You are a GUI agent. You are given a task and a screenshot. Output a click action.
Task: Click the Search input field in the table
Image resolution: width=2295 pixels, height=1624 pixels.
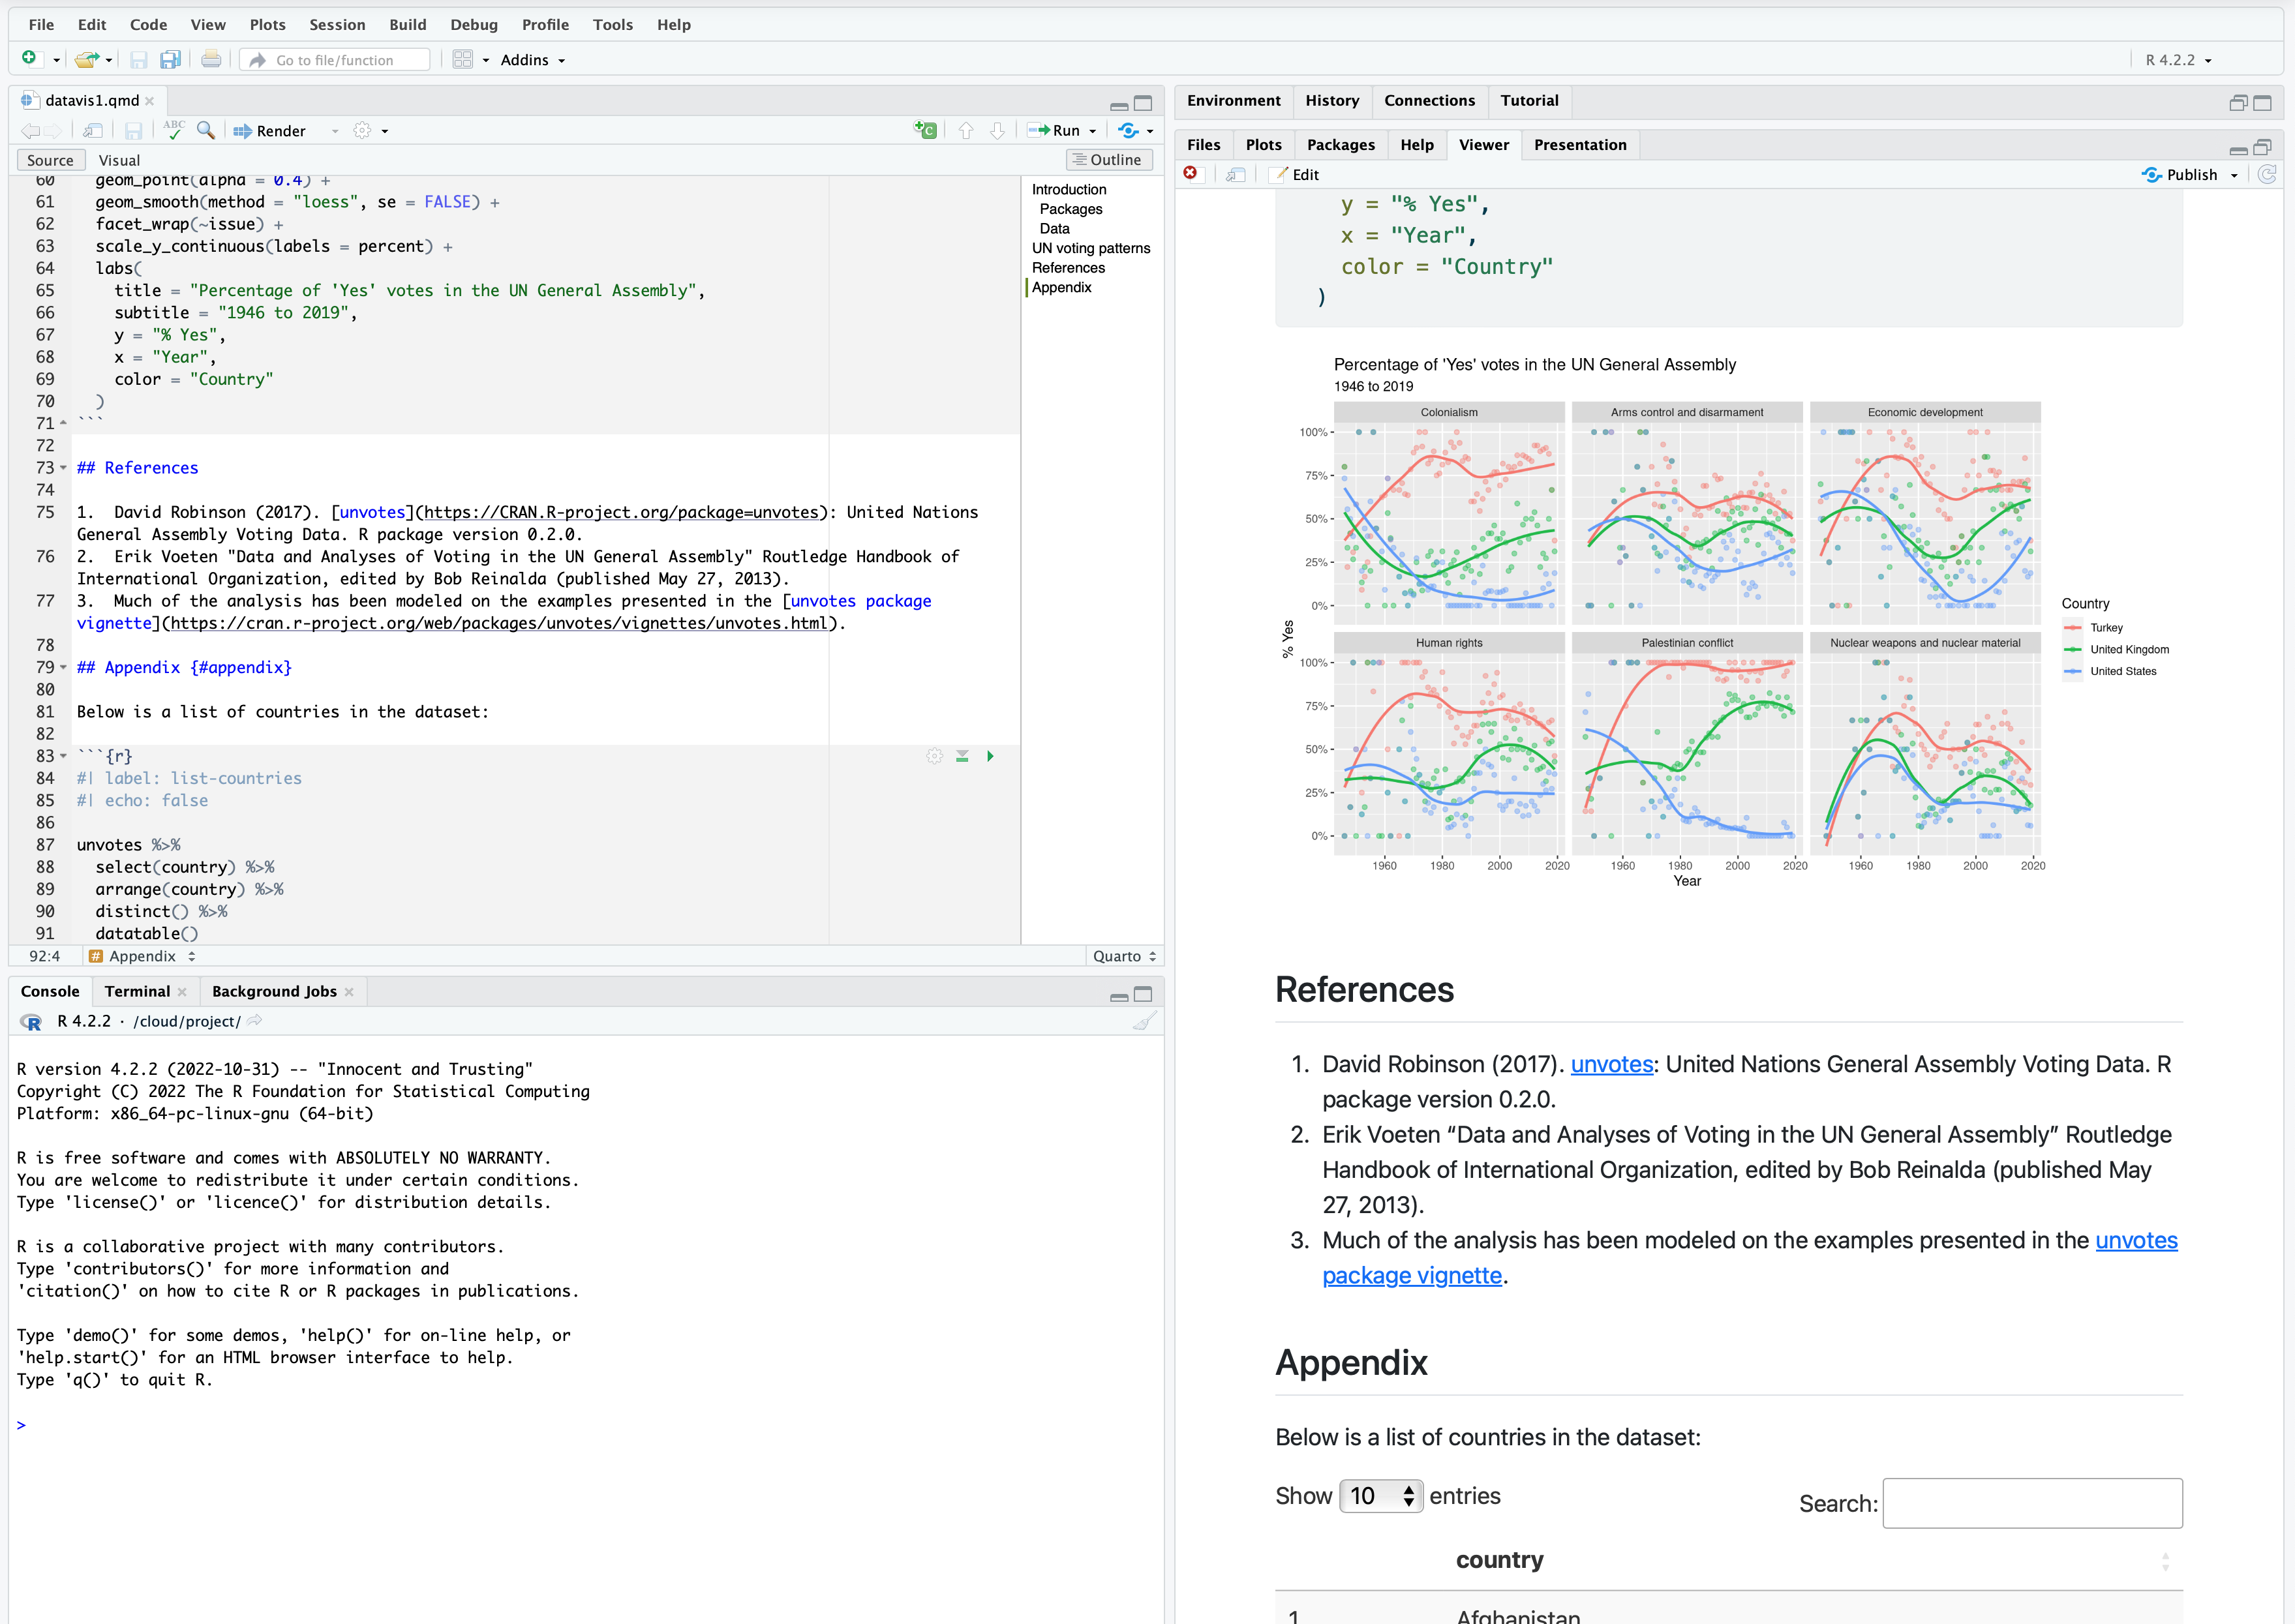[x=2032, y=1503]
